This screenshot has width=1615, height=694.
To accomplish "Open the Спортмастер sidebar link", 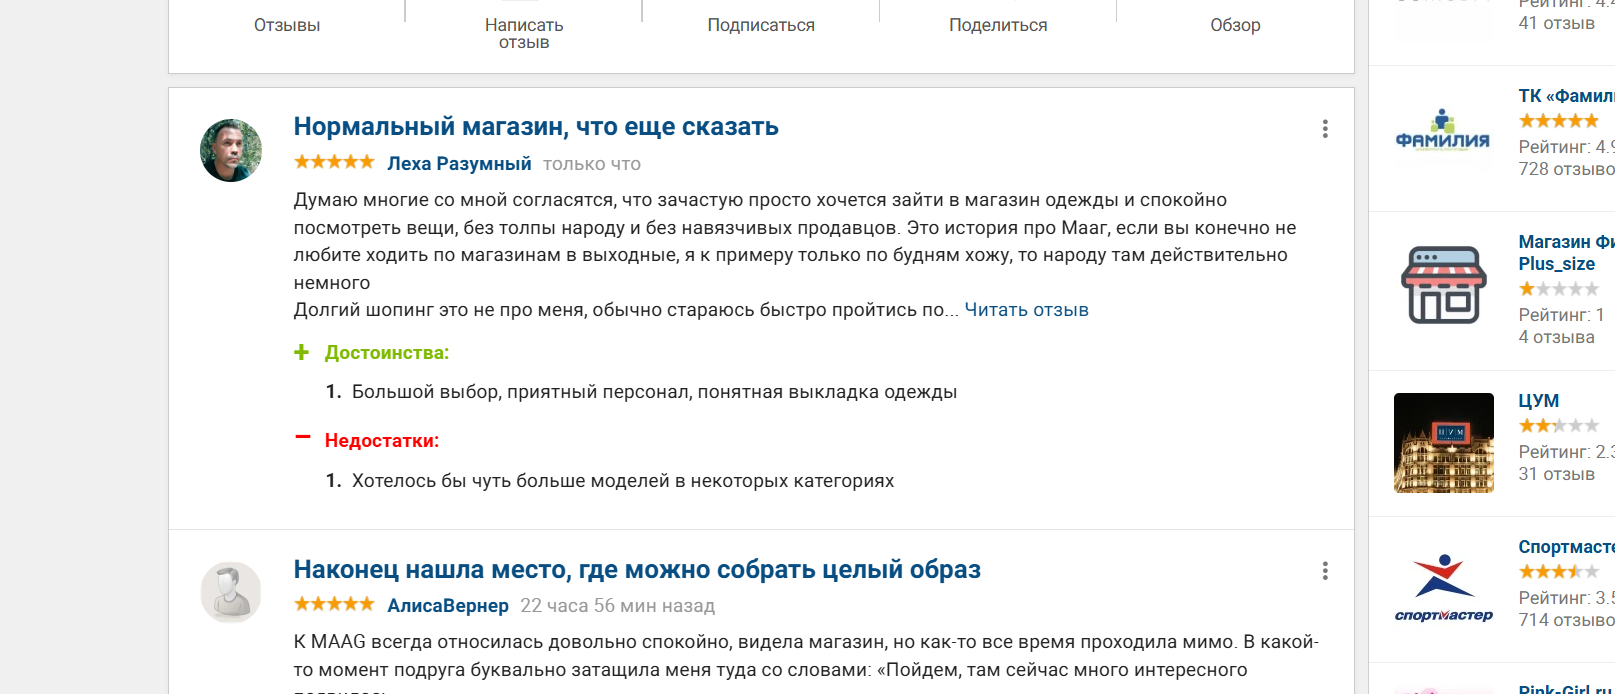I will [x=1566, y=547].
